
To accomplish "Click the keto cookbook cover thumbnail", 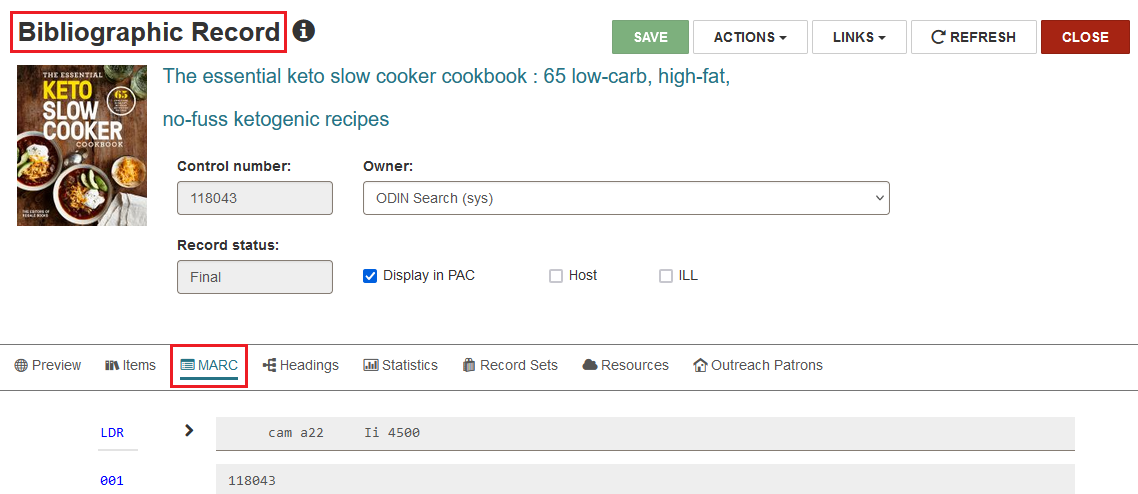I will pyautogui.click(x=82, y=146).
